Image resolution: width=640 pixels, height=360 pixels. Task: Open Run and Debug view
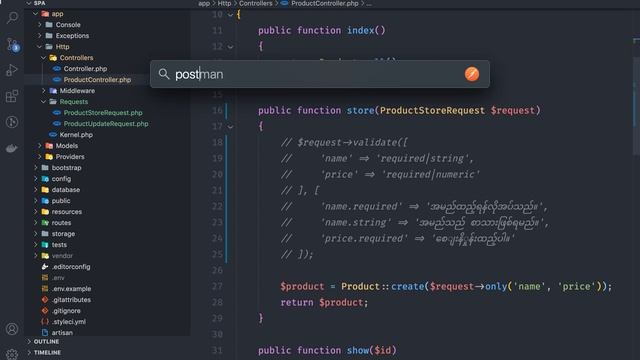point(12,71)
